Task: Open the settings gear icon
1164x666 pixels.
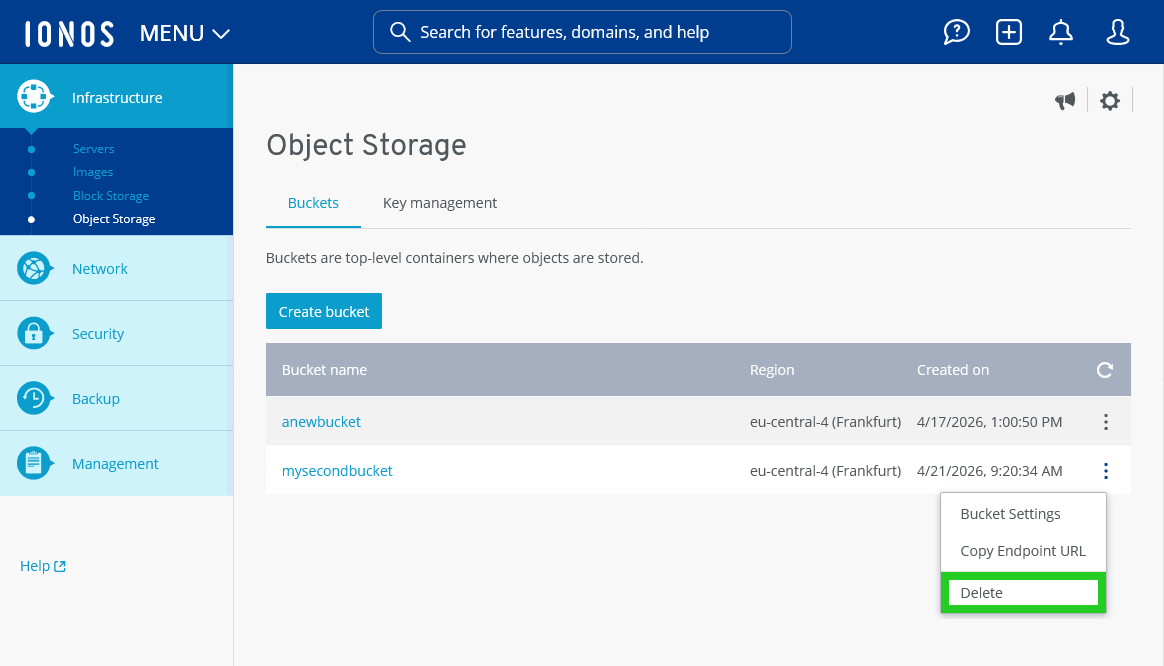Action: point(1110,100)
